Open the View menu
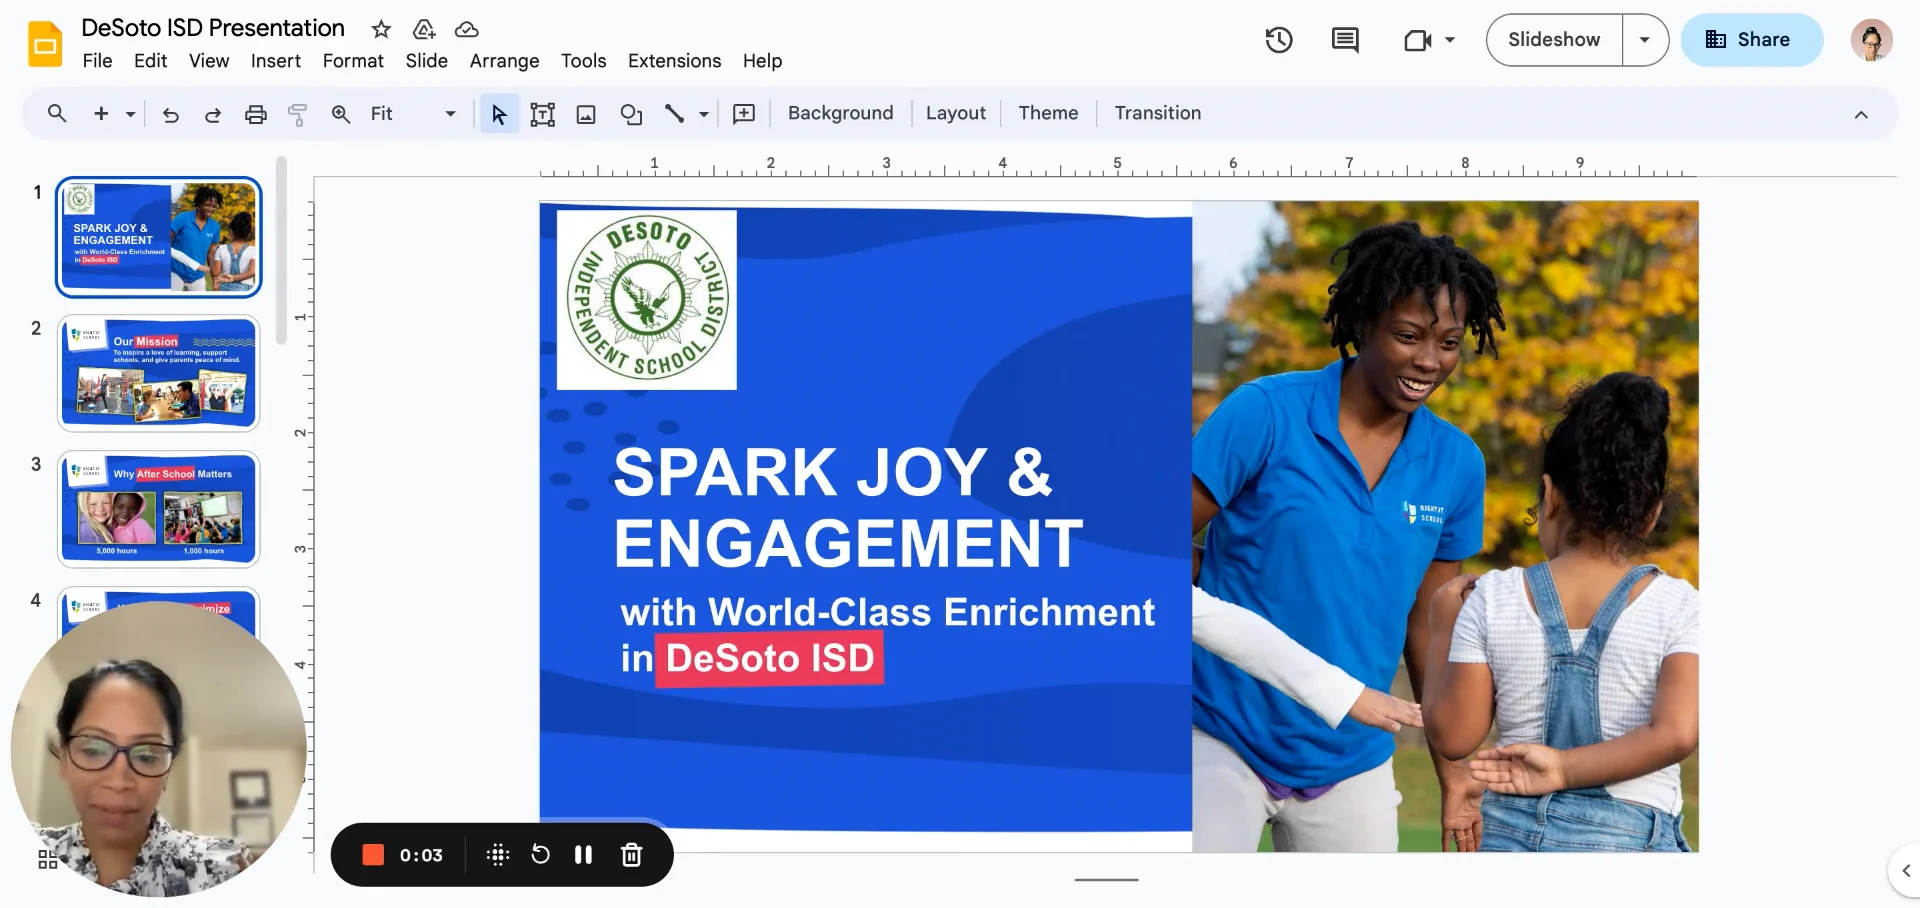The height and width of the screenshot is (908, 1920). [209, 61]
